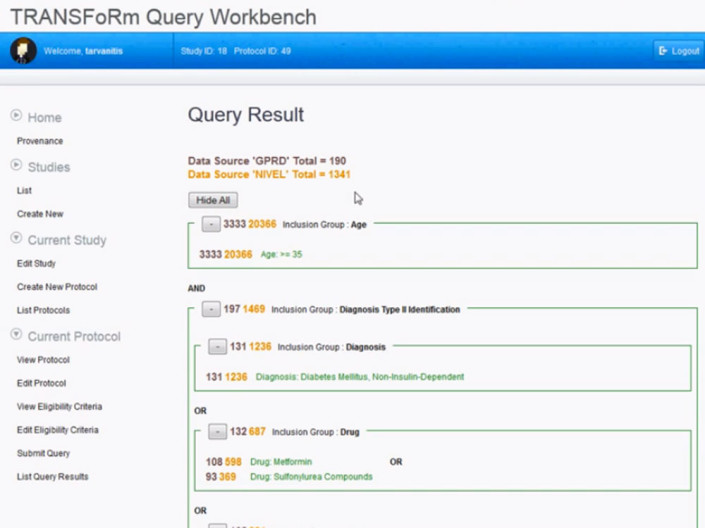Click the Home section arrow icon

point(16,116)
